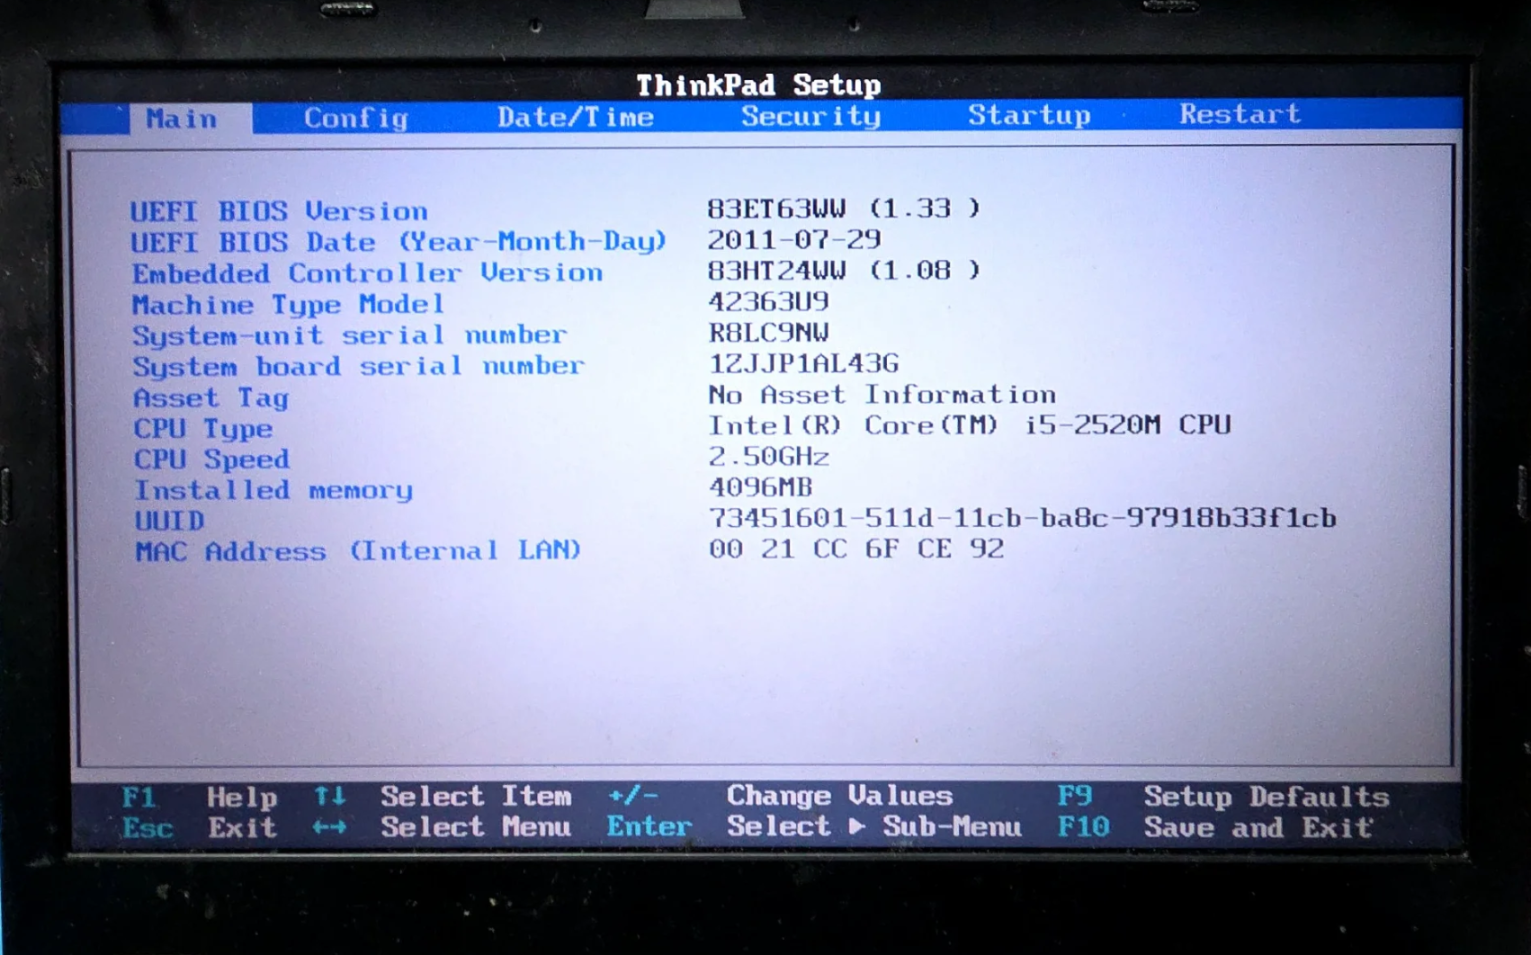Click the ThinkPad Setup title
The height and width of the screenshot is (955, 1531).
tap(758, 85)
